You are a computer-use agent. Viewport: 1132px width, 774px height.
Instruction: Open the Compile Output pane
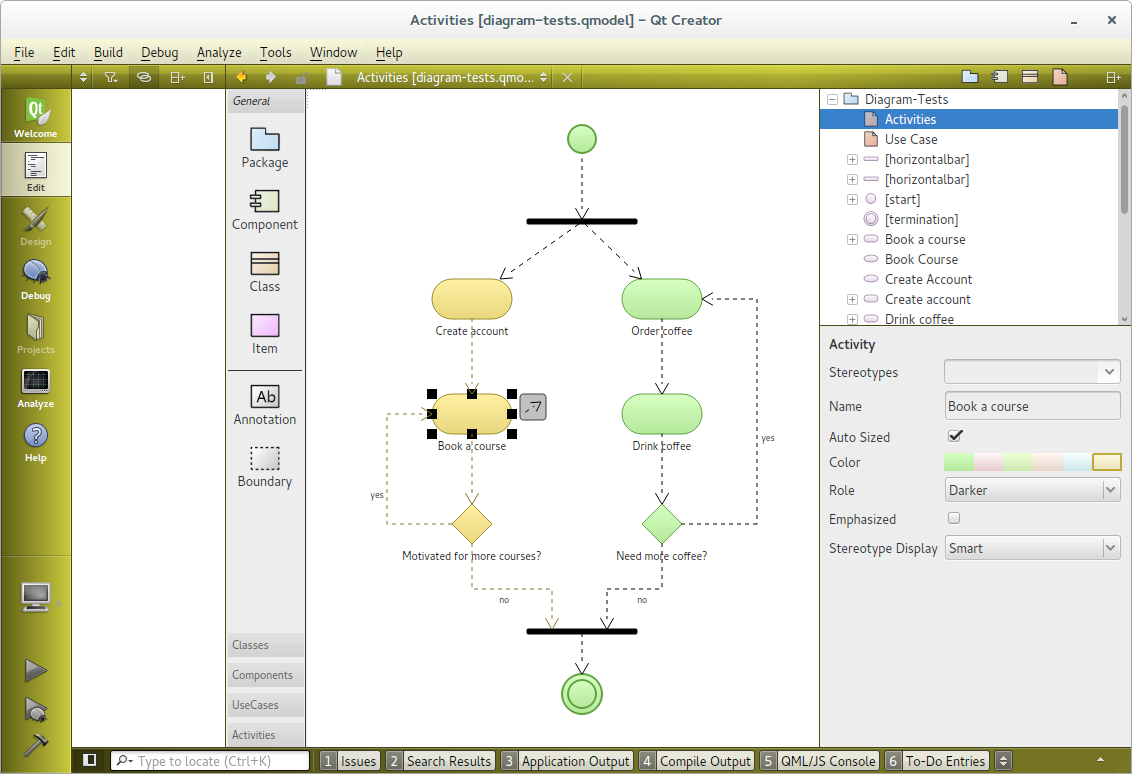(x=696, y=761)
